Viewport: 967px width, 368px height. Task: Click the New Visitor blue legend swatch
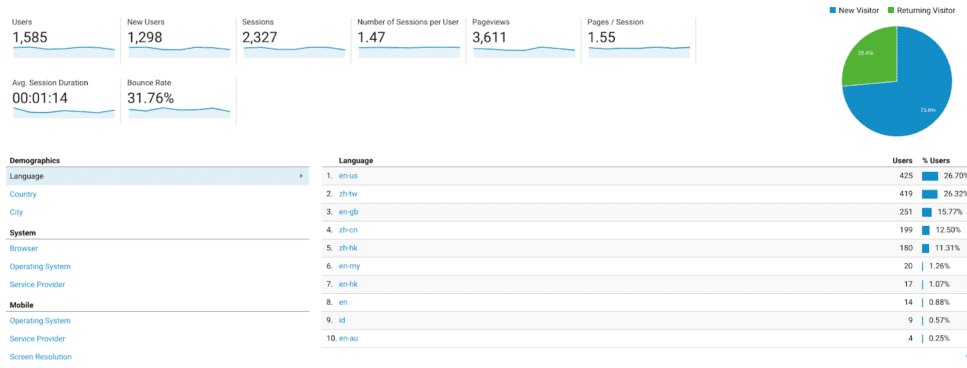[833, 10]
